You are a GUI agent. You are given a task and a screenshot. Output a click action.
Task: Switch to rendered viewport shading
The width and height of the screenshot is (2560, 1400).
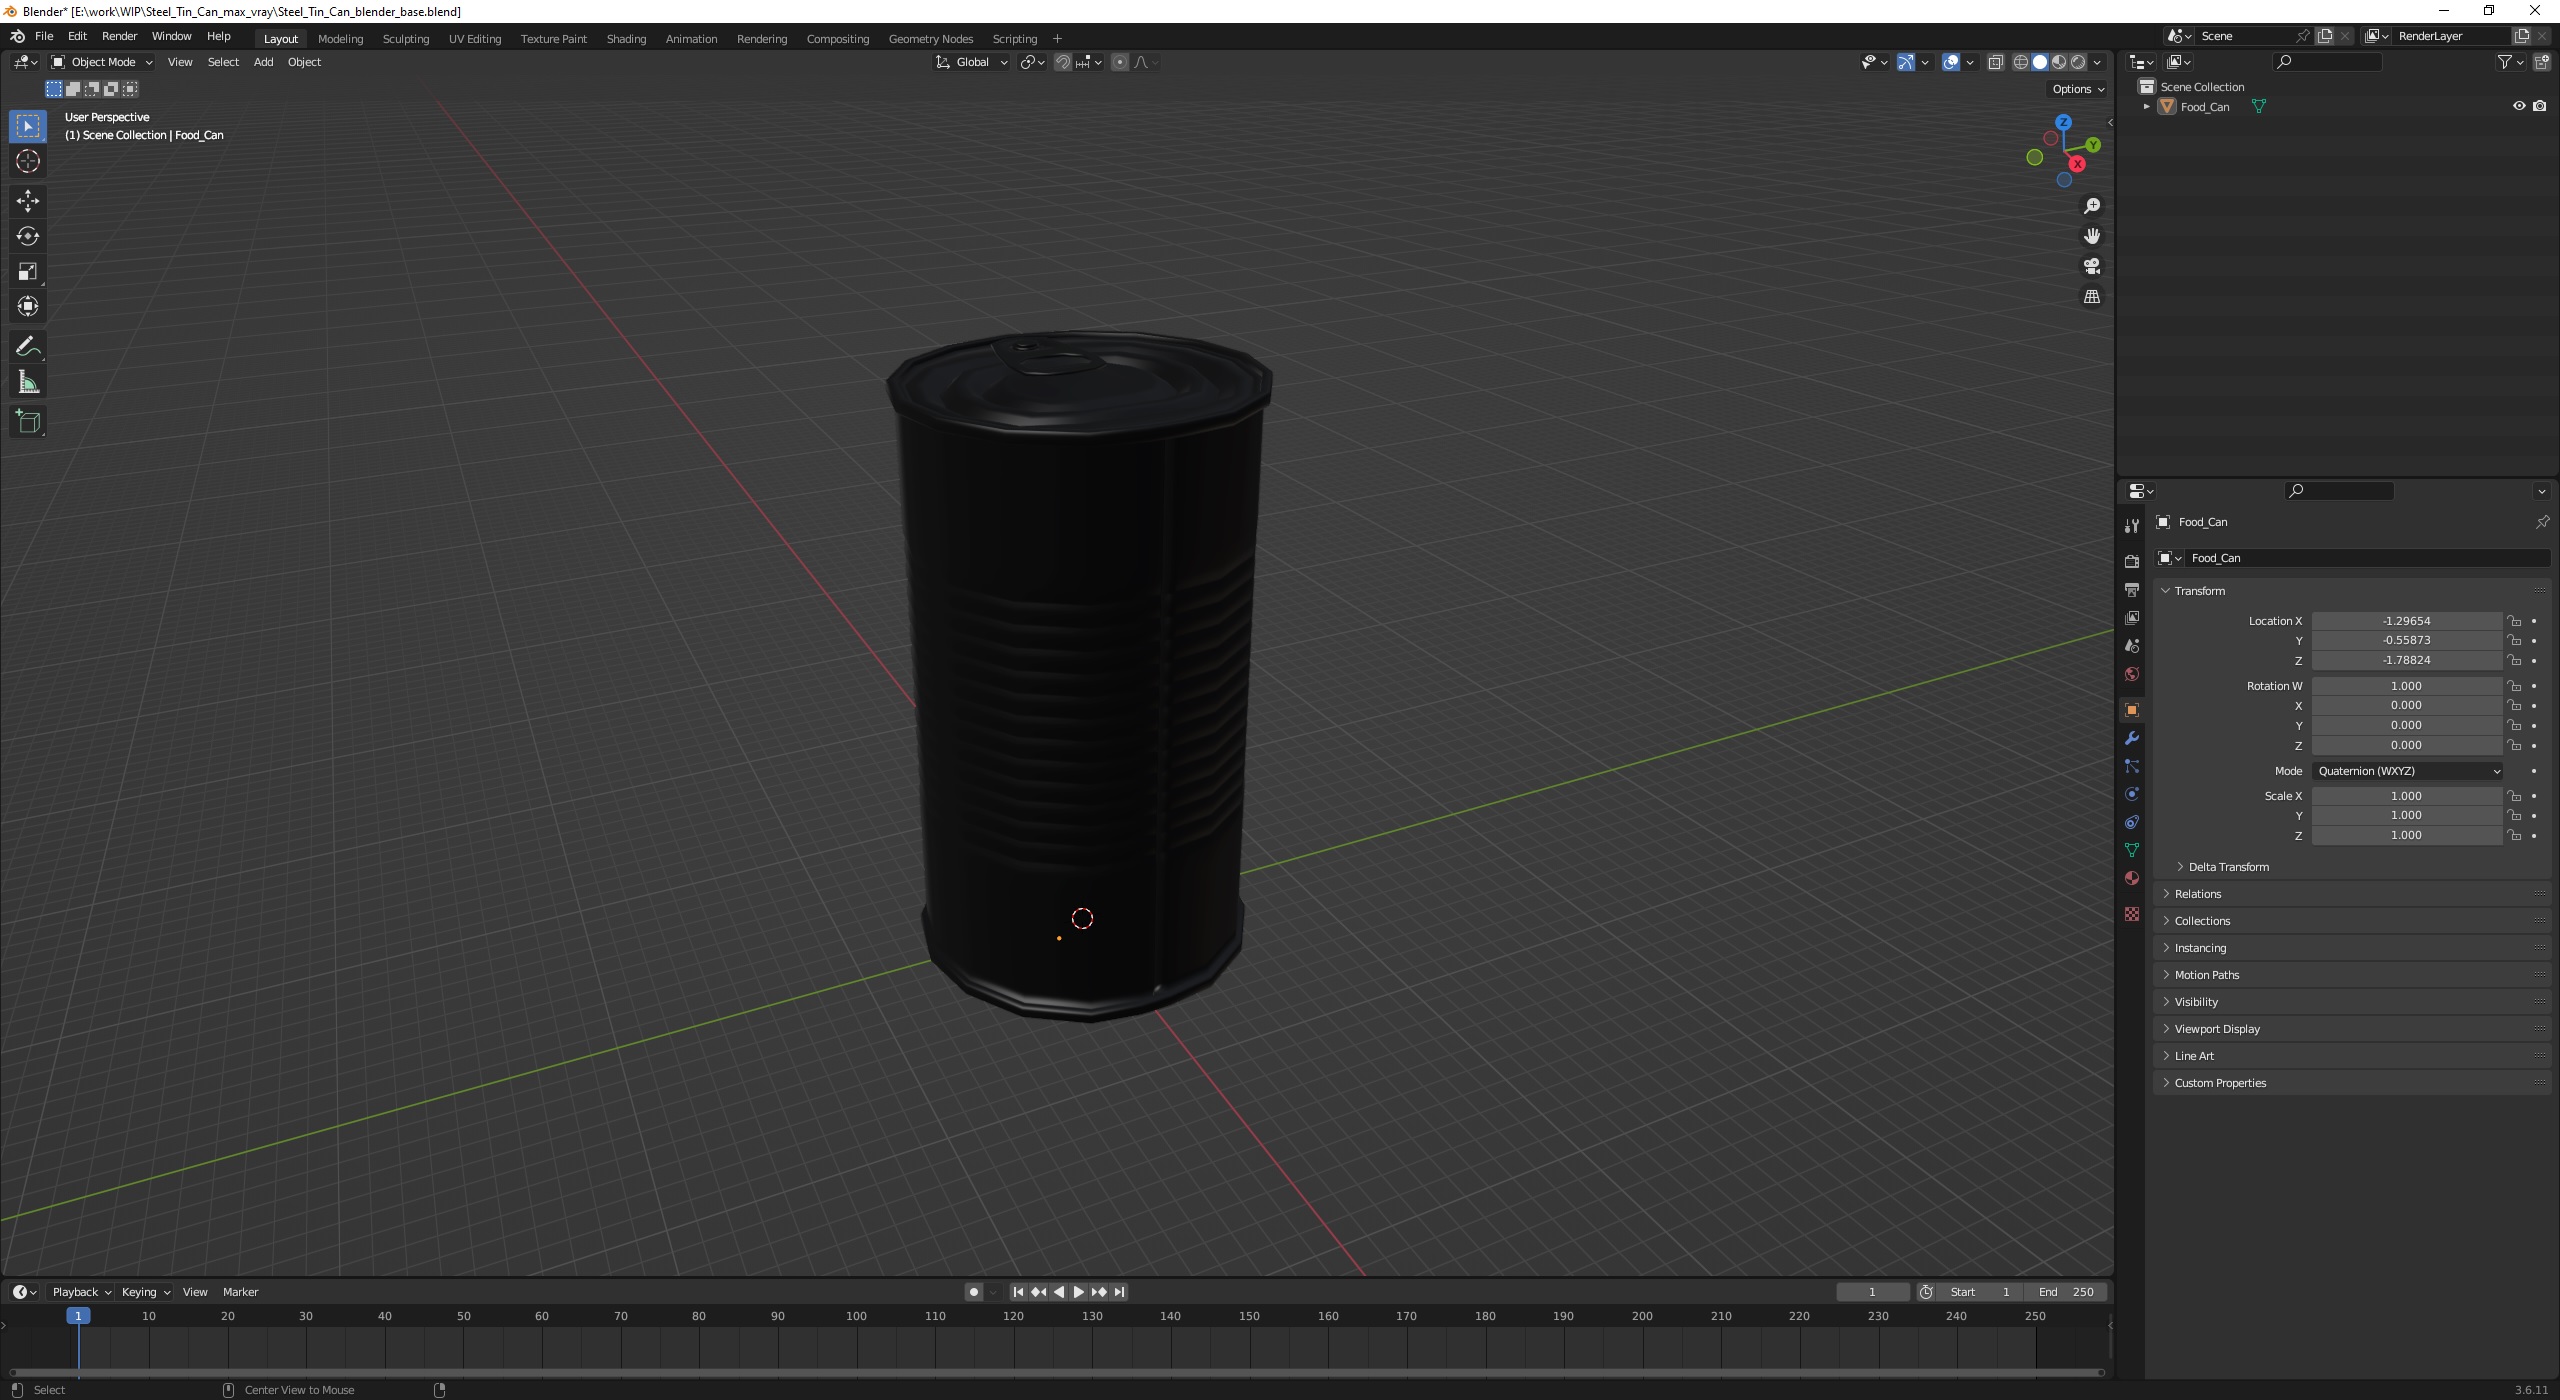click(x=2078, y=62)
